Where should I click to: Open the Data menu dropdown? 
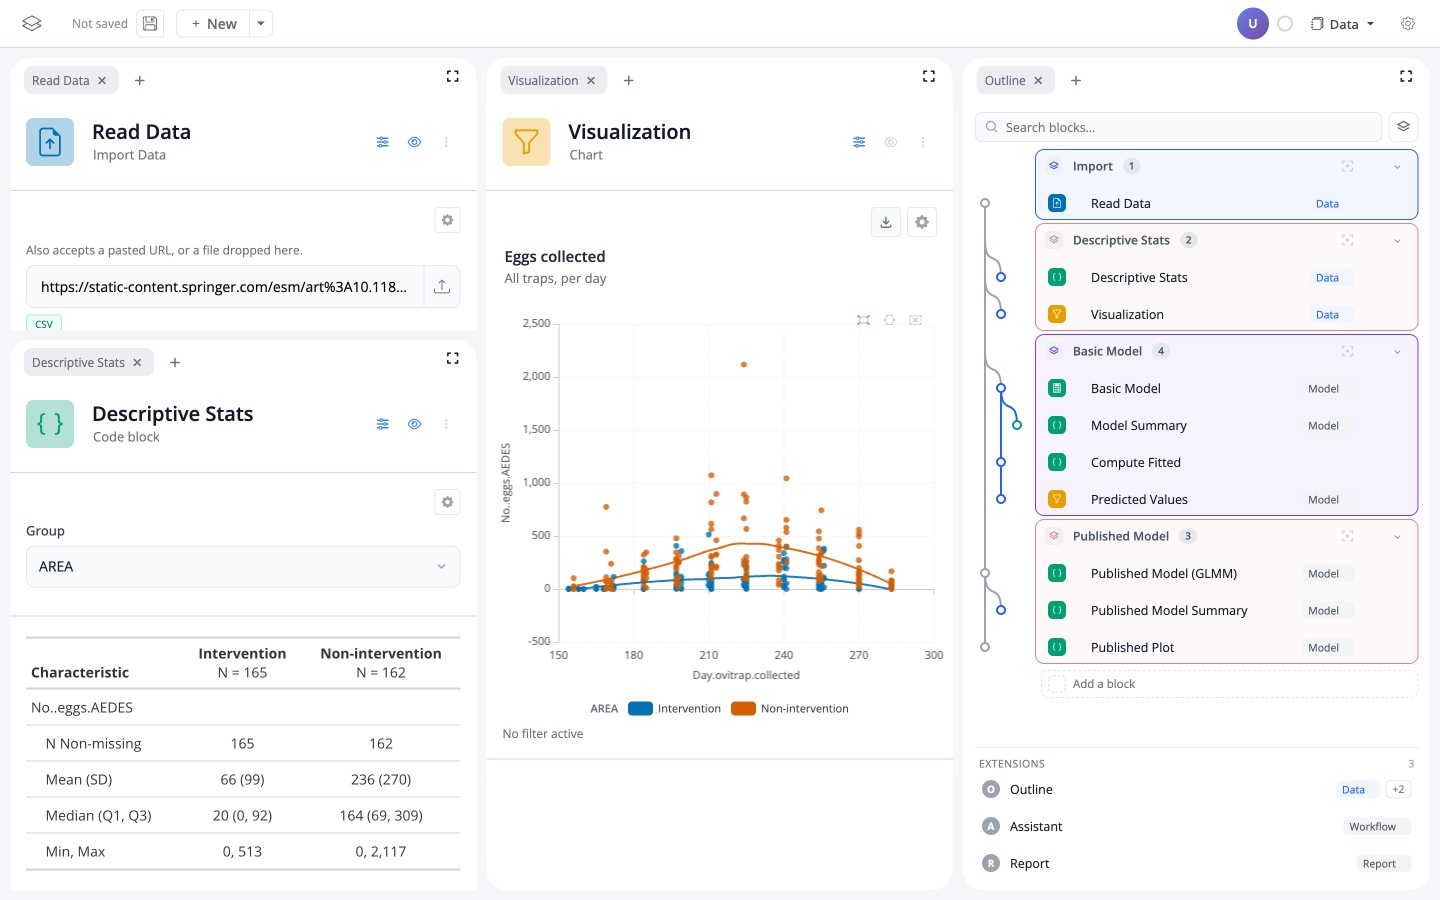pos(1343,24)
